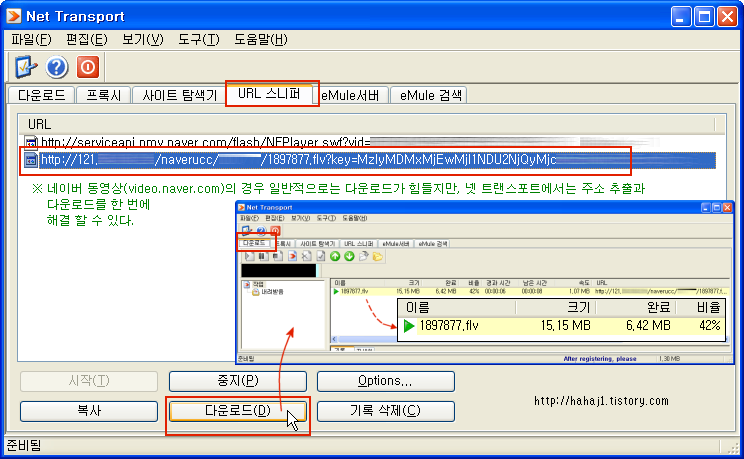Select the highlighted 1897877.flv naverucc URL row
The width and height of the screenshot is (744, 459).
click(371, 159)
